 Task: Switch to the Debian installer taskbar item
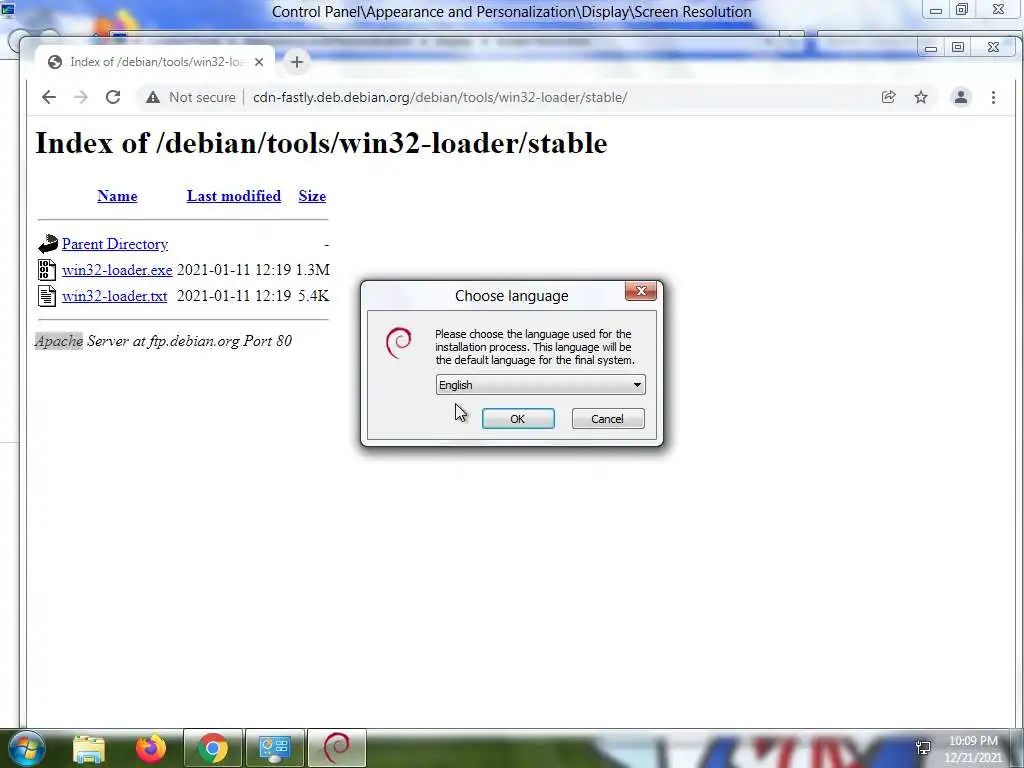[336, 748]
